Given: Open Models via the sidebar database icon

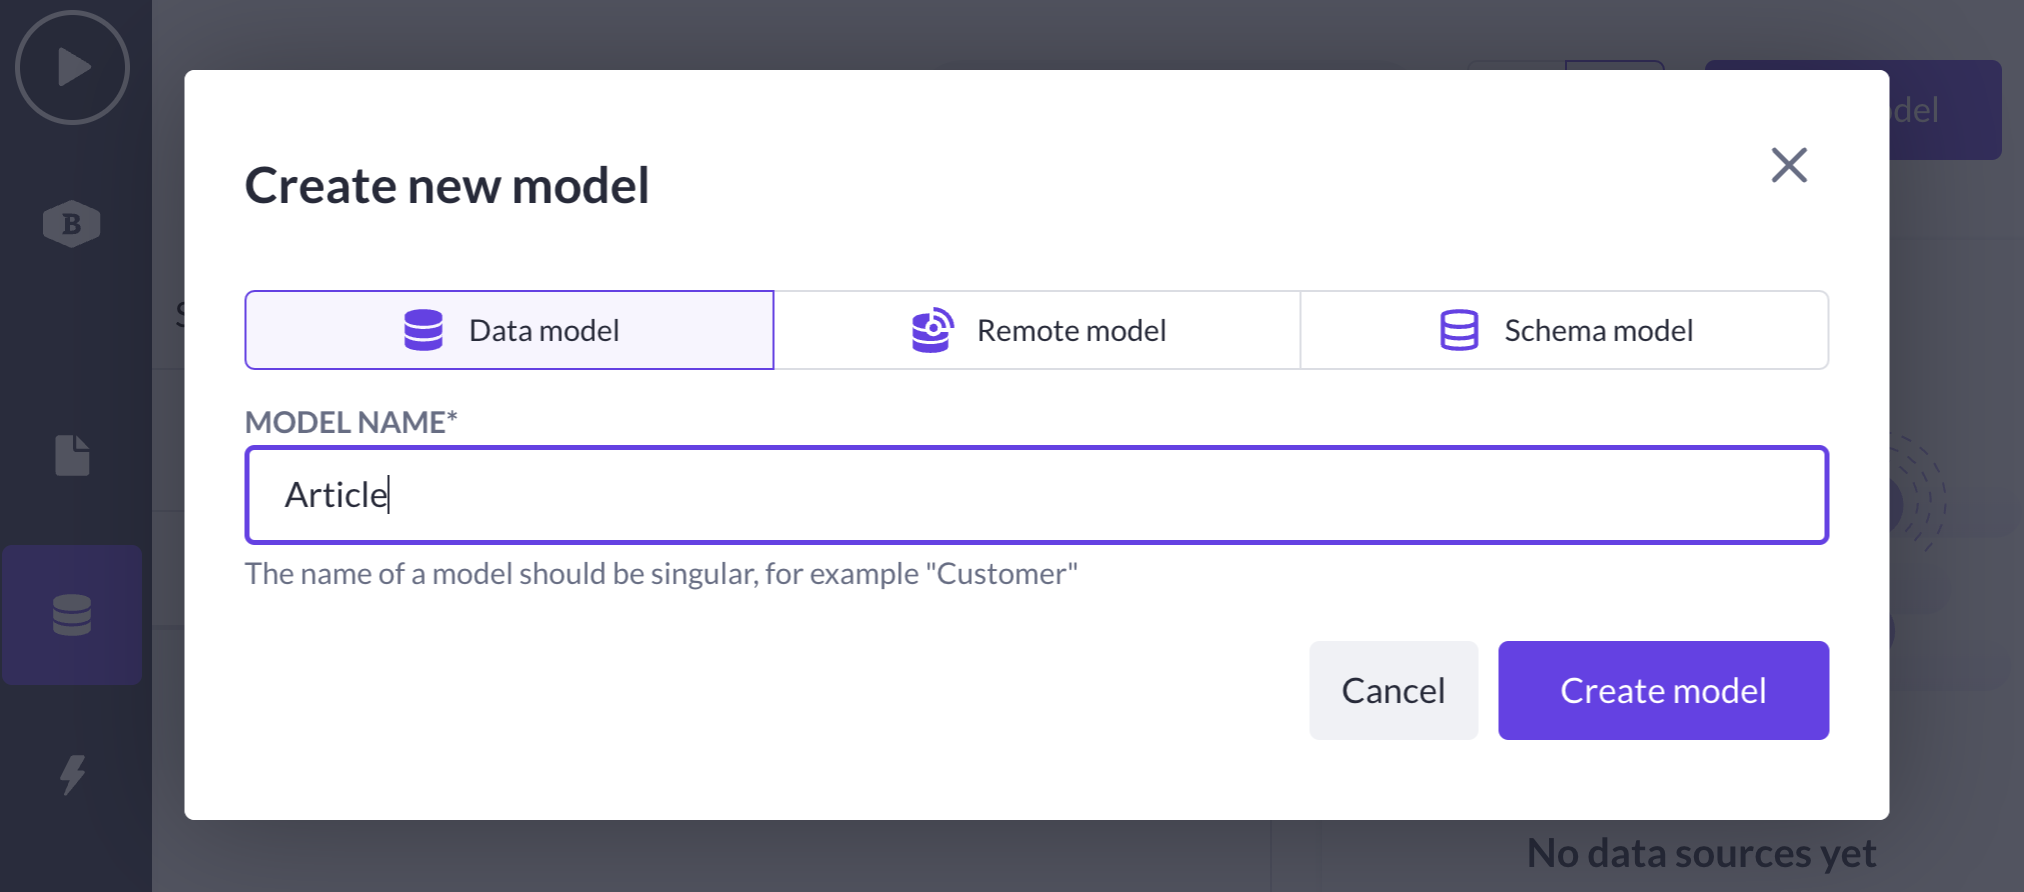Looking at the screenshot, I should click(72, 615).
